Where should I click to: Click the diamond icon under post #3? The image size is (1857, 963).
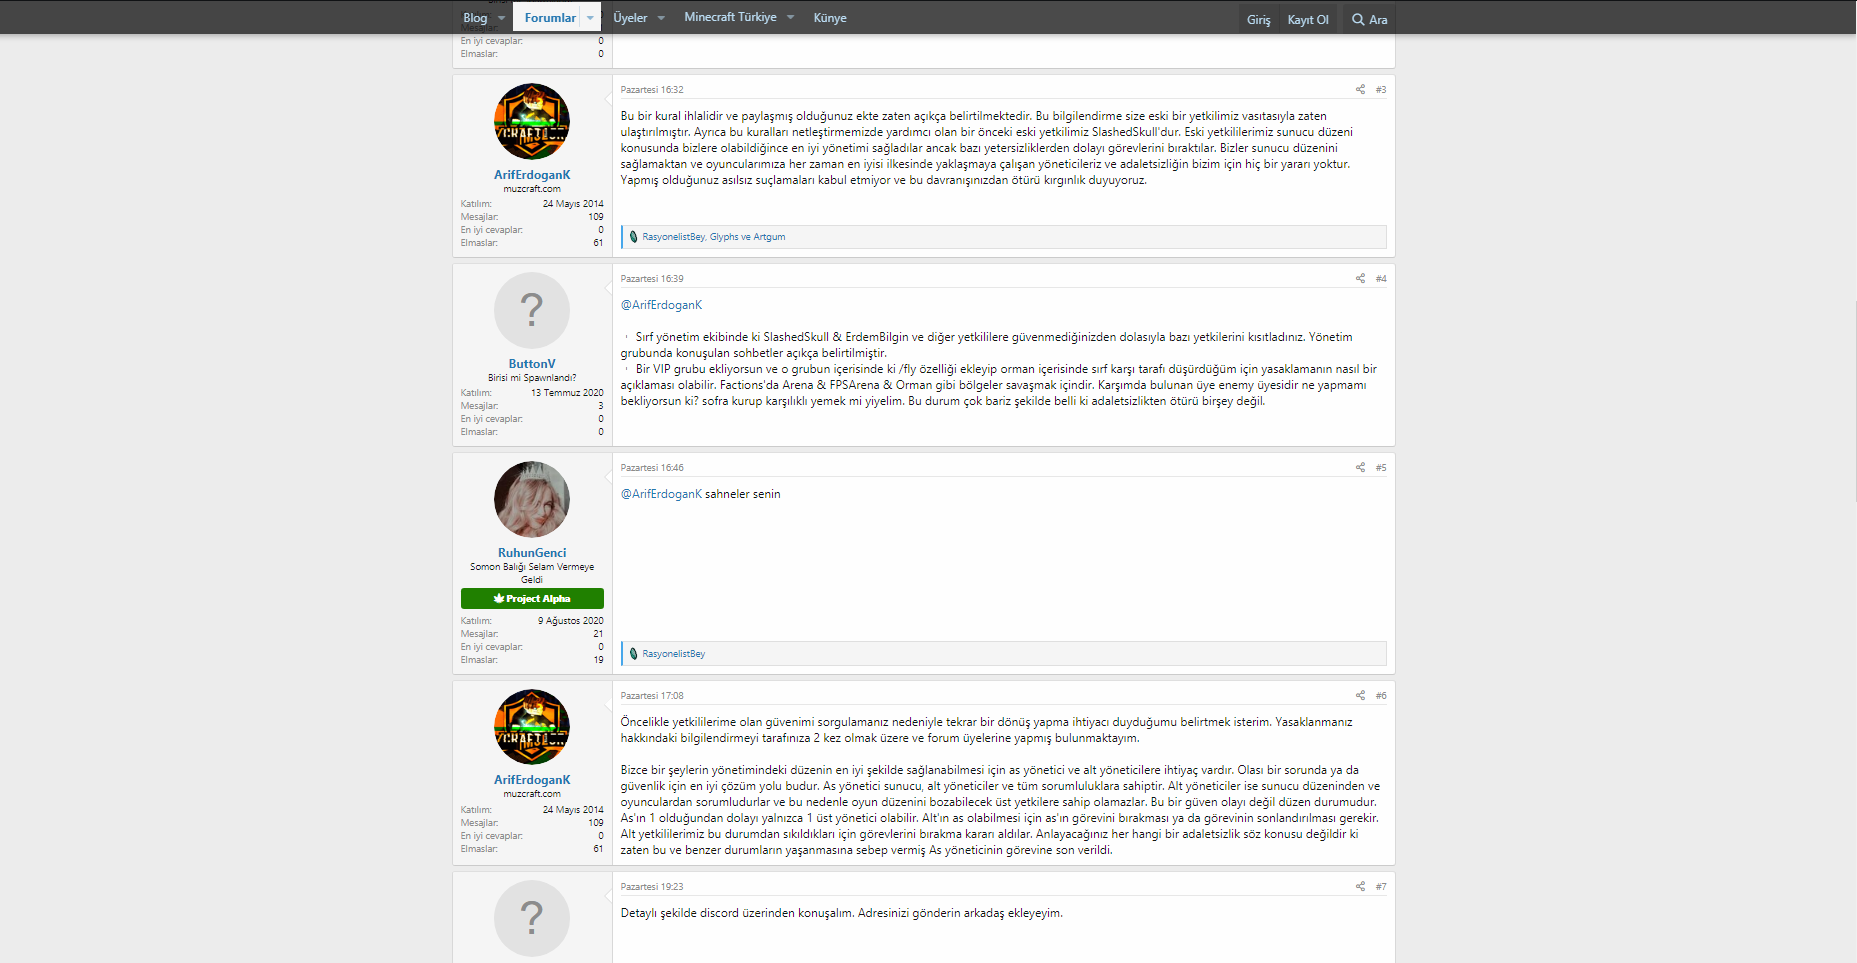pyautogui.click(x=633, y=237)
